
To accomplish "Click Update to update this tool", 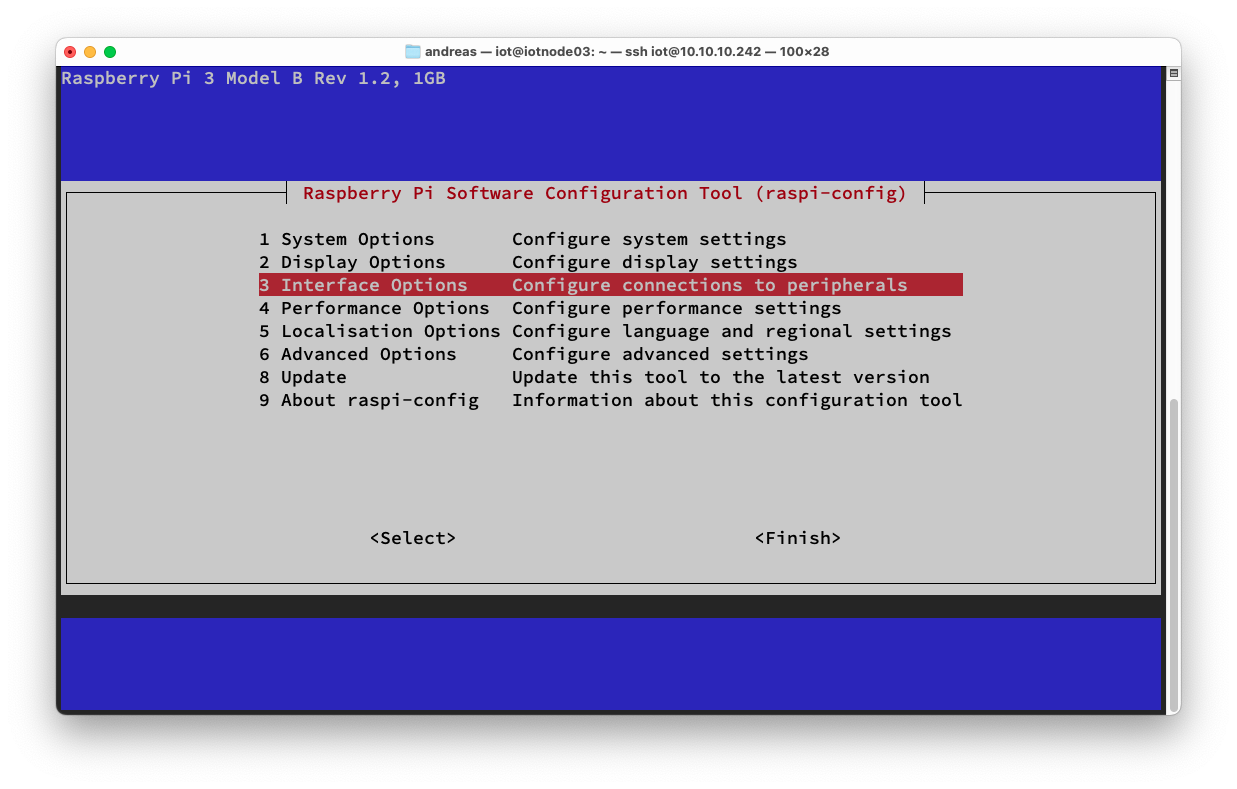I will [x=313, y=377].
